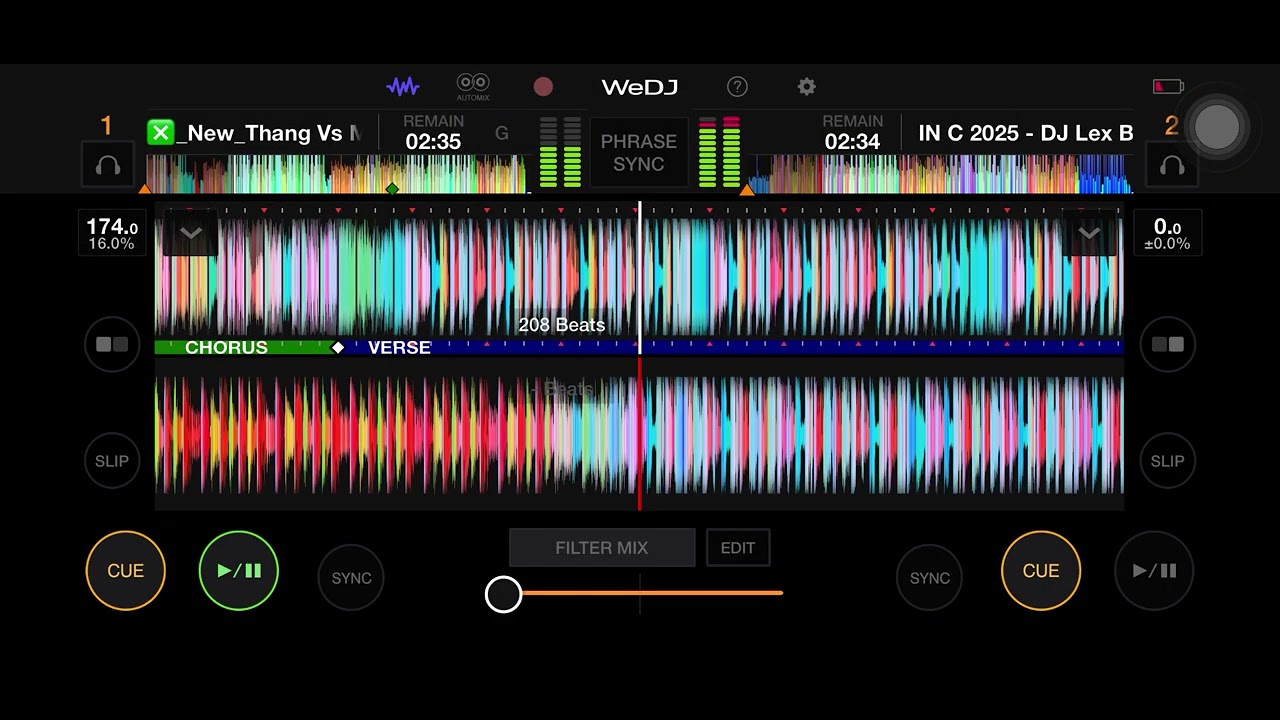The height and width of the screenshot is (720, 1280).
Task: Tap the deck 2 CUE button
Action: pyautogui.click(x=1041, y=570)
